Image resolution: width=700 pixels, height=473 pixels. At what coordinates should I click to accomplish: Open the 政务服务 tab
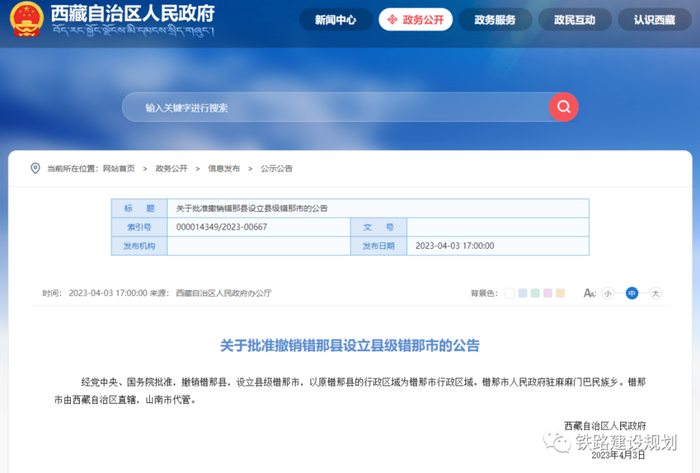click(x=495, y=20)
